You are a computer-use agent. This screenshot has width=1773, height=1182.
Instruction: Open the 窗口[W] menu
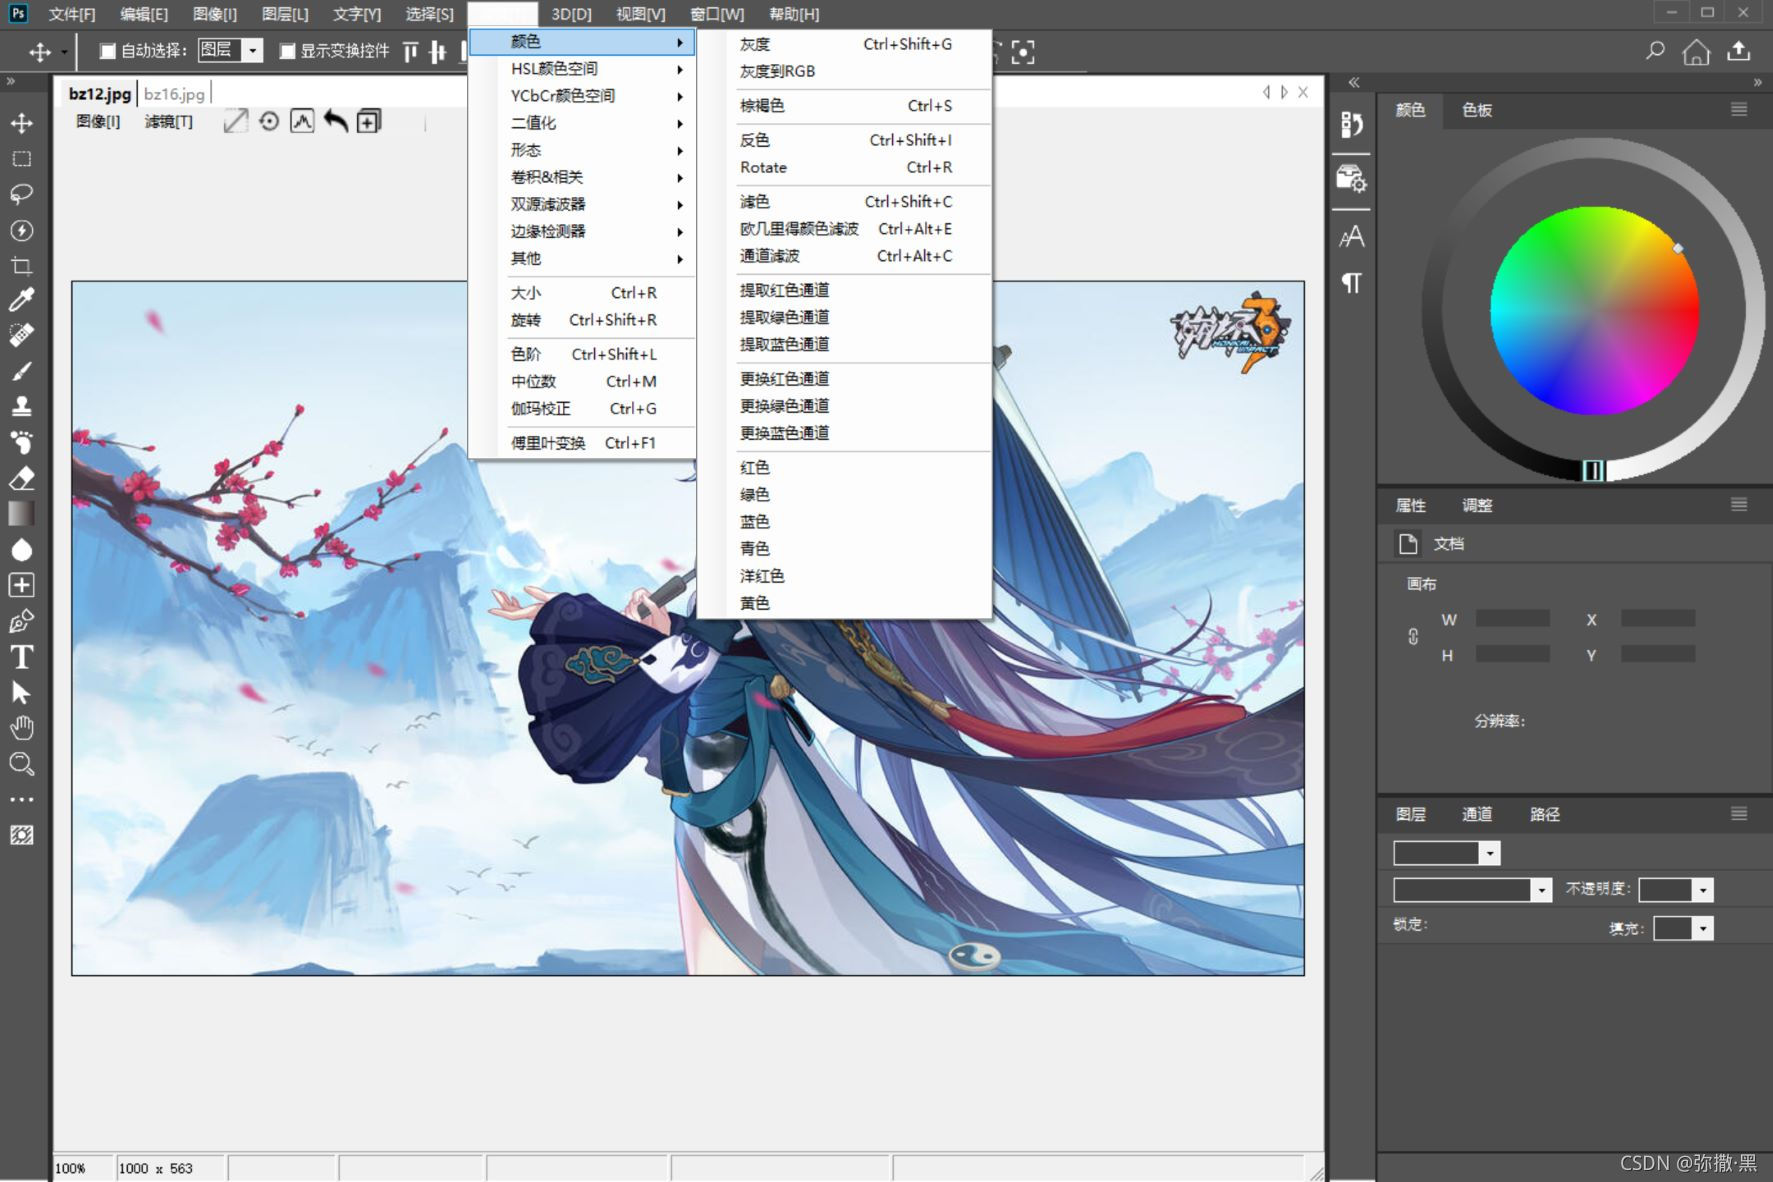[718, 14]
